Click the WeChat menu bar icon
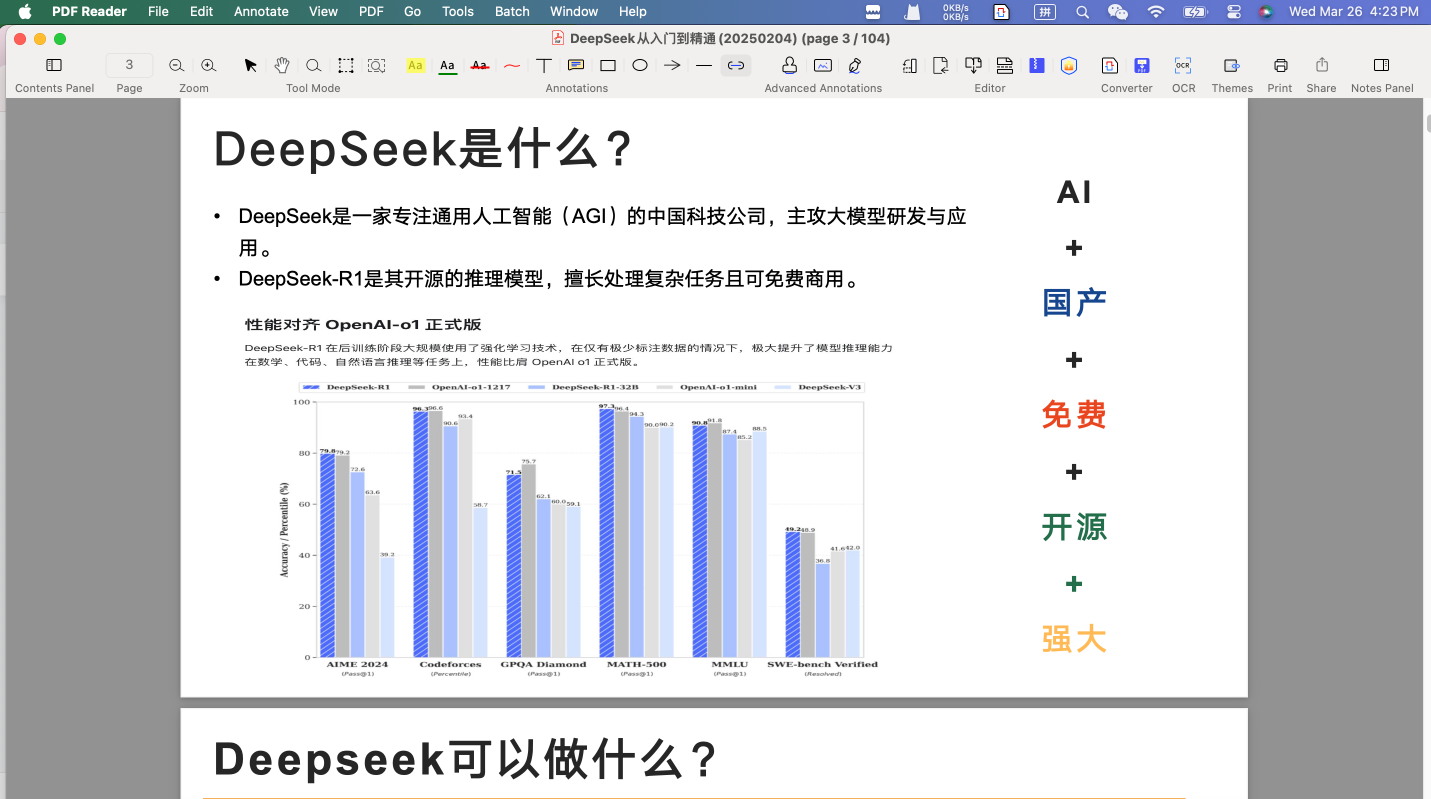Viewport: 1431px width, 799px height. 1118,11
